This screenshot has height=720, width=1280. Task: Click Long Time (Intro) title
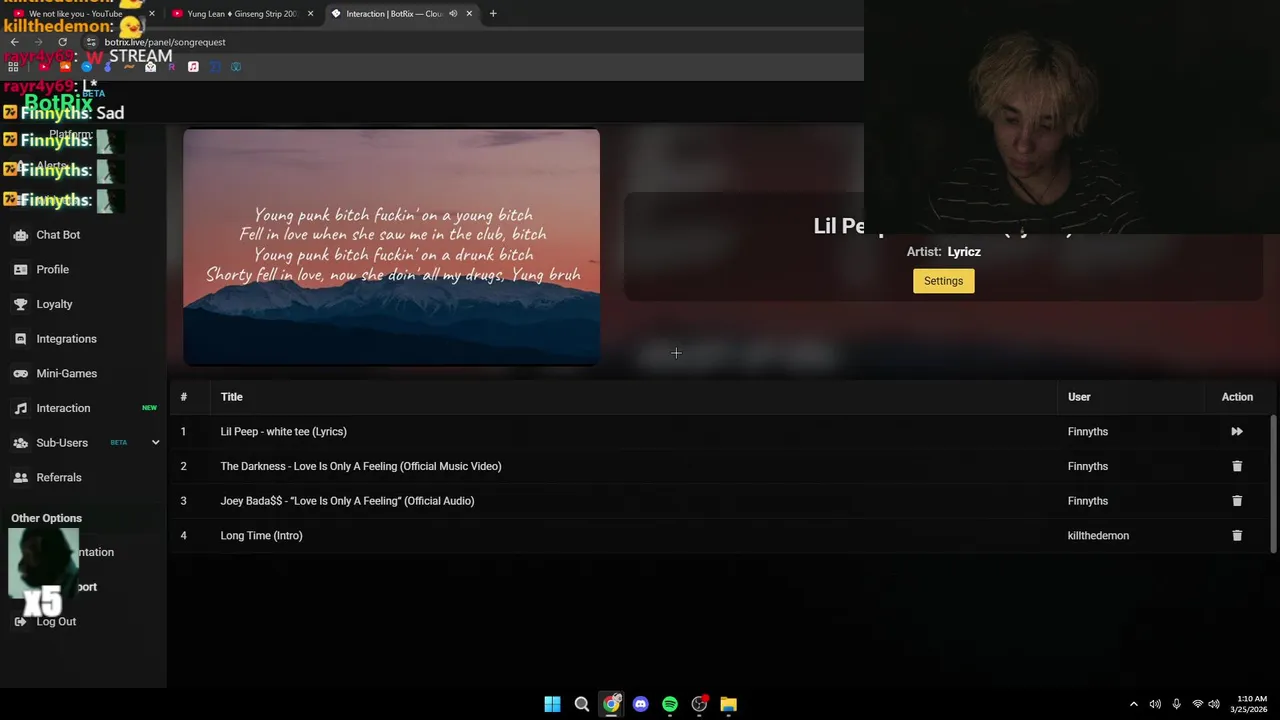[x=261, y=536]
